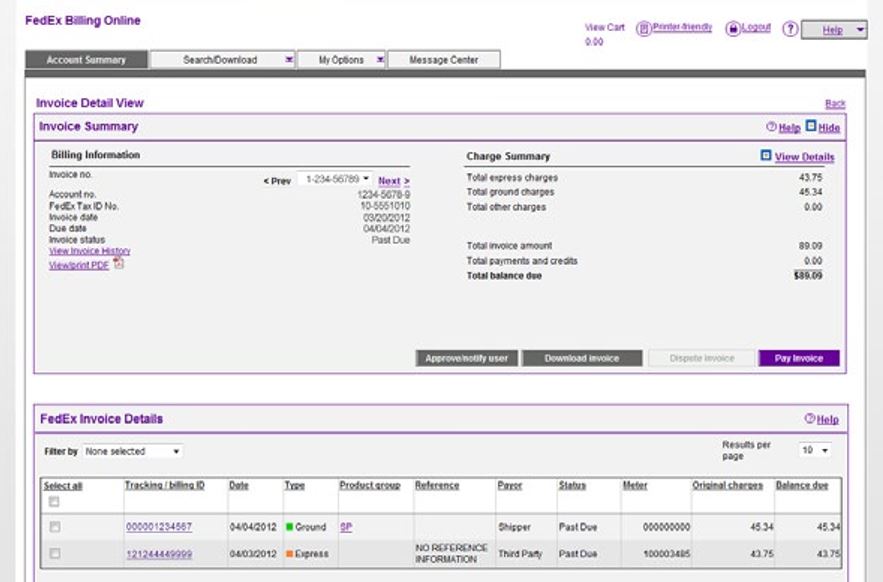Select the checkbox for tracking 121244449999
This screenshot has width=883, height=582.
pos(57,551)
